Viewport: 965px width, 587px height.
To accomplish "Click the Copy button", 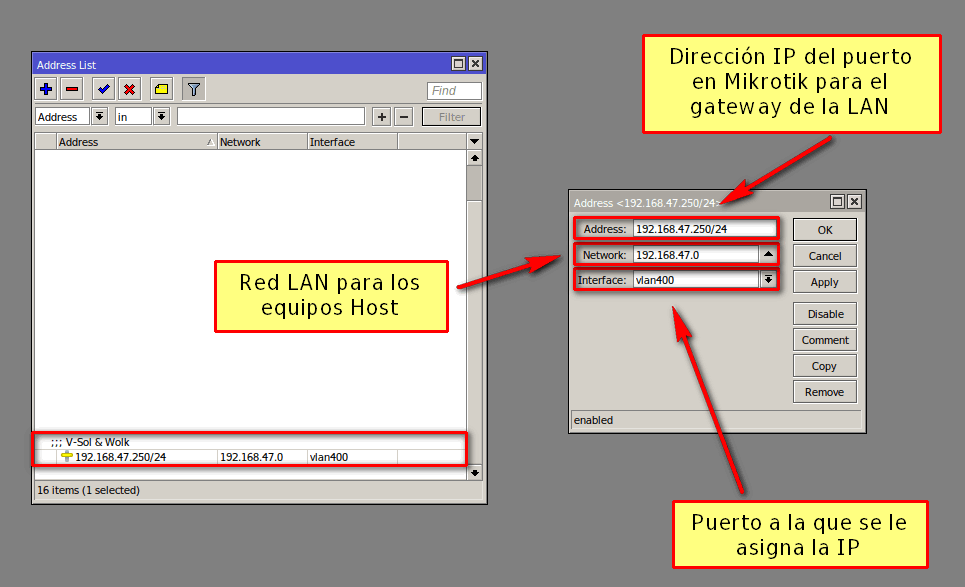I will click(x=825, y=366).
